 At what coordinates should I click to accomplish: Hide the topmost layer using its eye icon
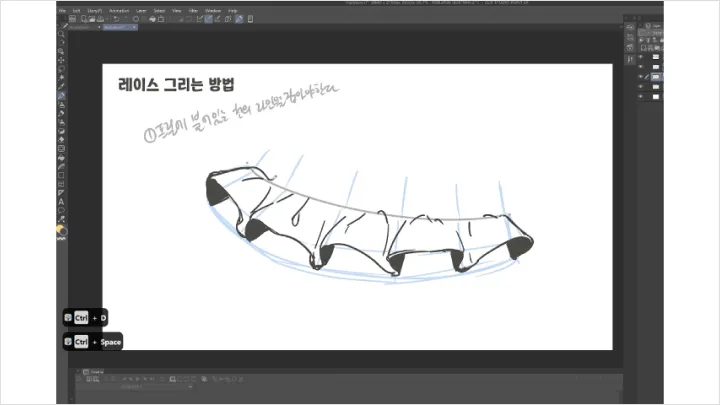641,57
